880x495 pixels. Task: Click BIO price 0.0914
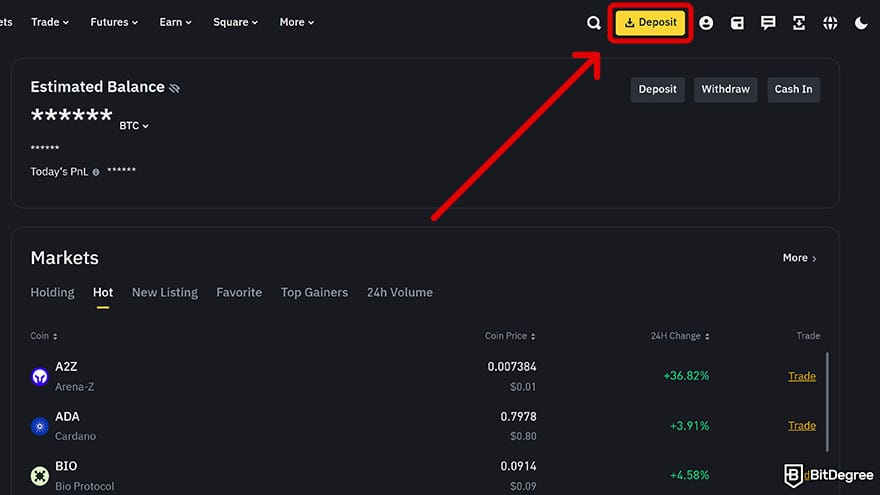[518, 466]
